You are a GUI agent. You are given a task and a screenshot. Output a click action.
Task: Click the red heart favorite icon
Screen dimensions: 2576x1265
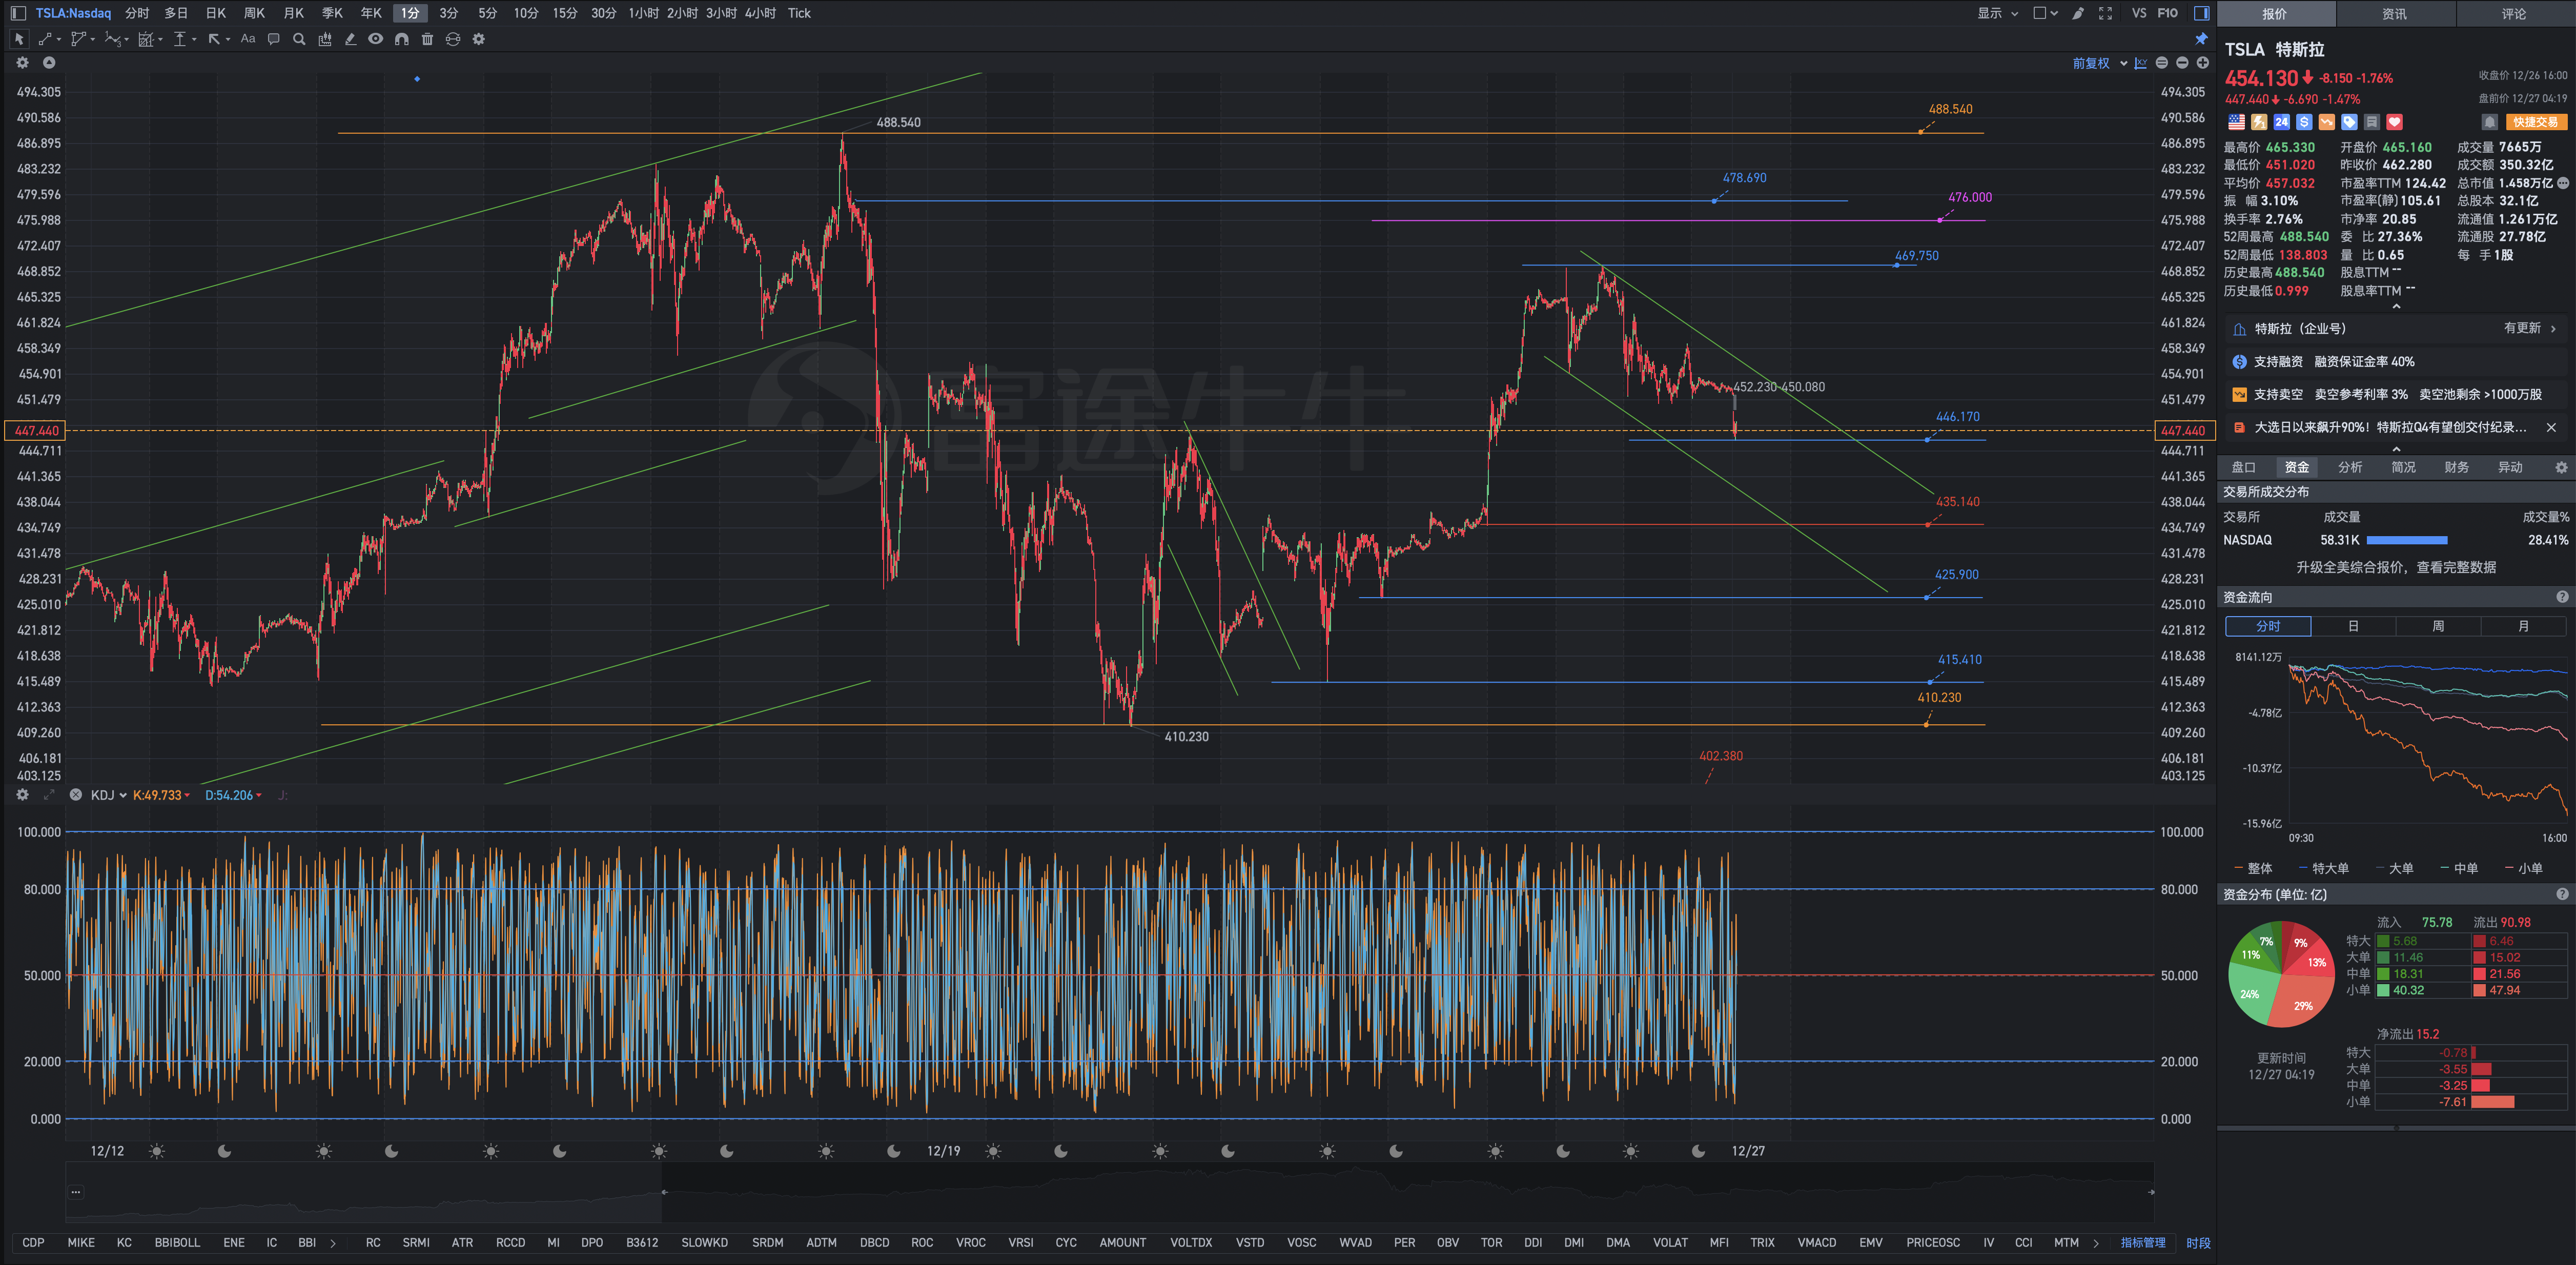(x=2394, y=122)
